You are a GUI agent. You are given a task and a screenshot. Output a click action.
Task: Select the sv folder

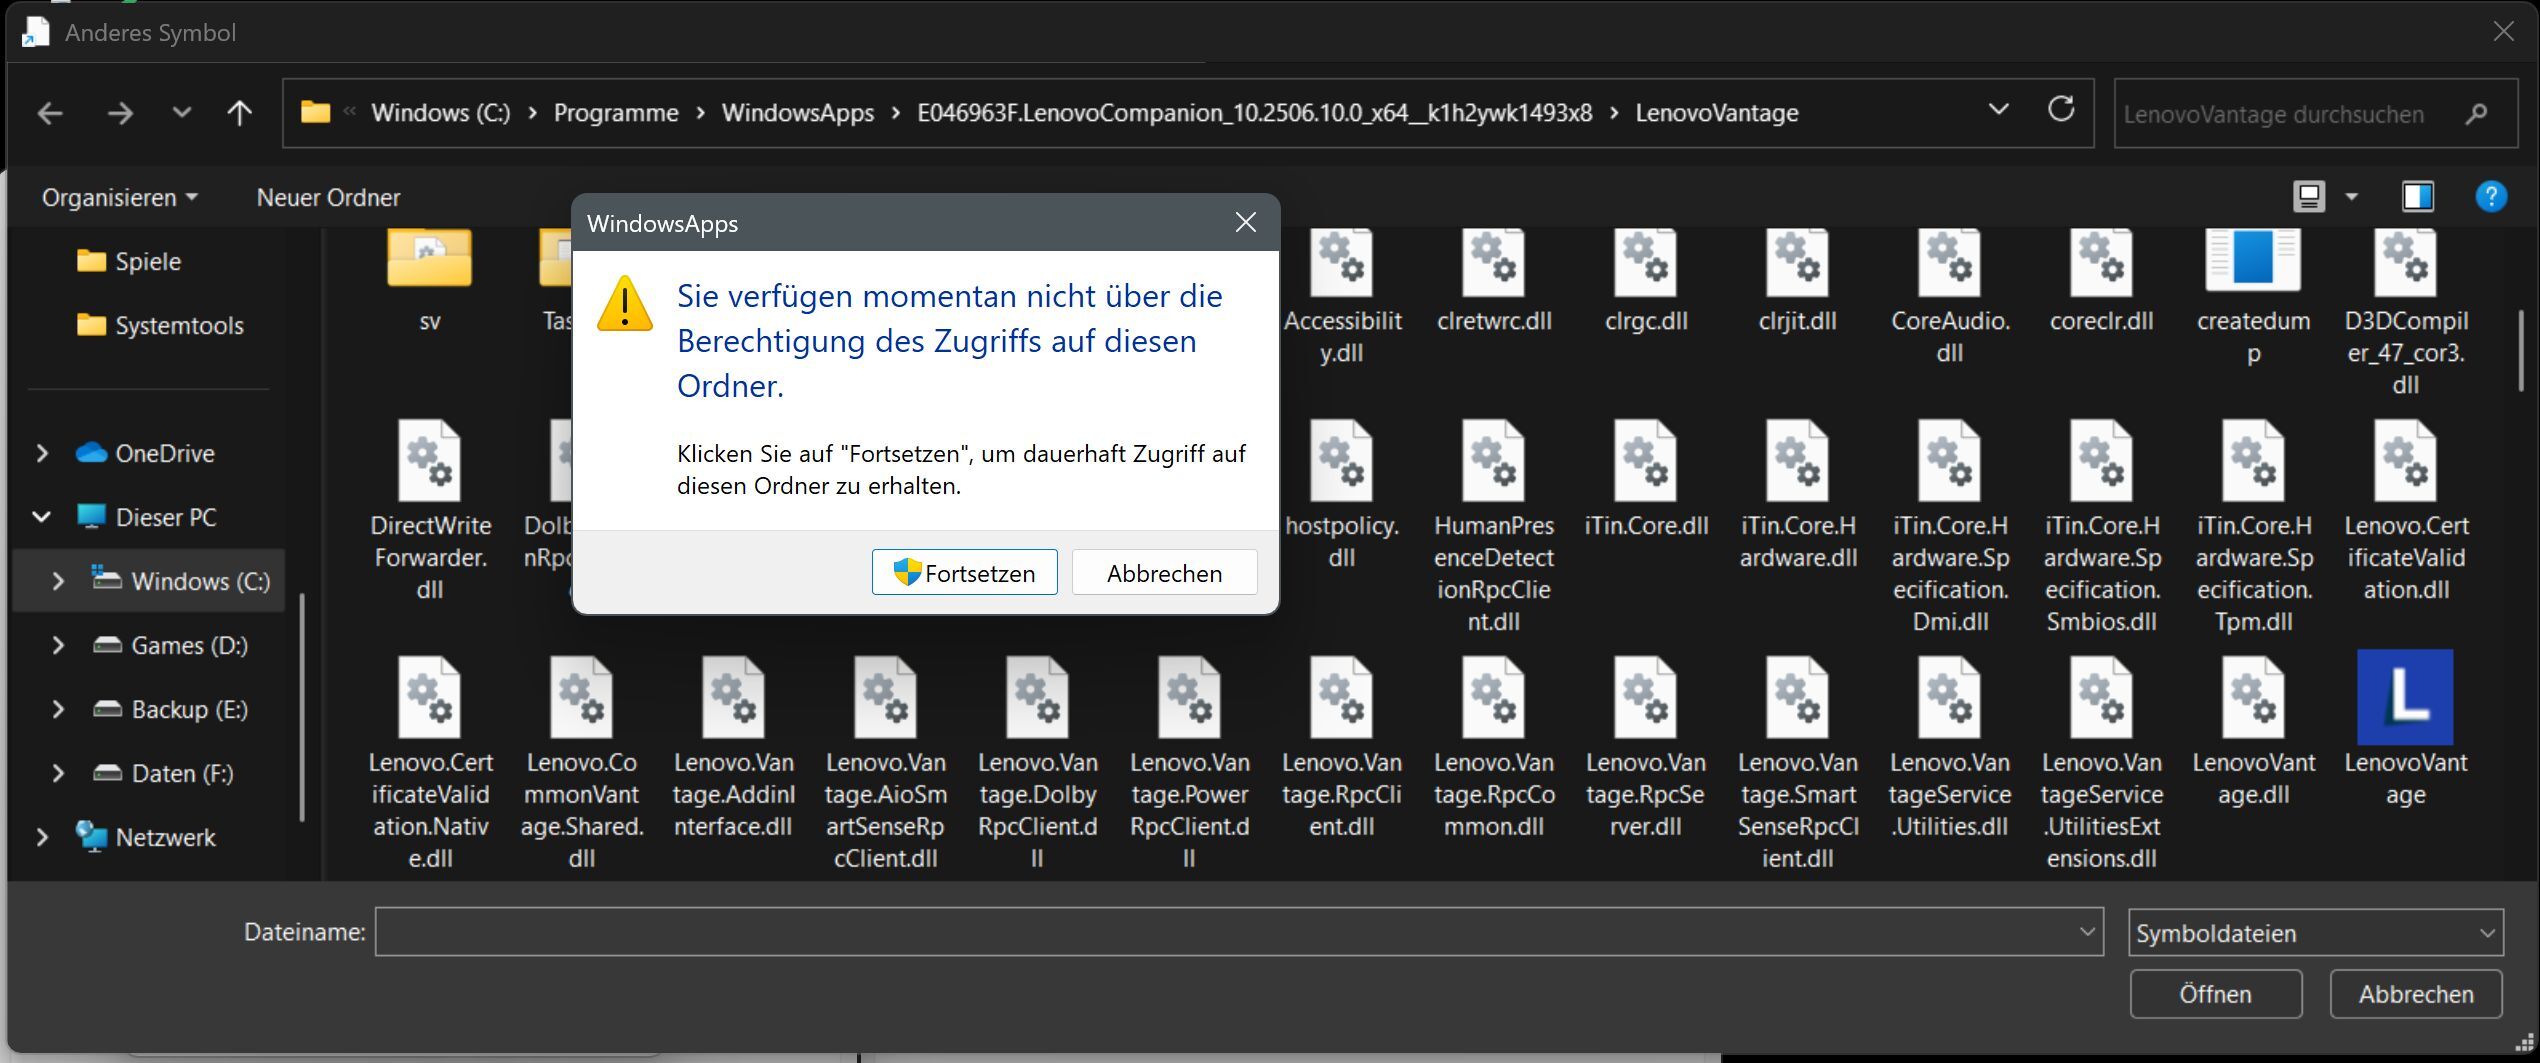pyautogui.click(x=429, y=262)
